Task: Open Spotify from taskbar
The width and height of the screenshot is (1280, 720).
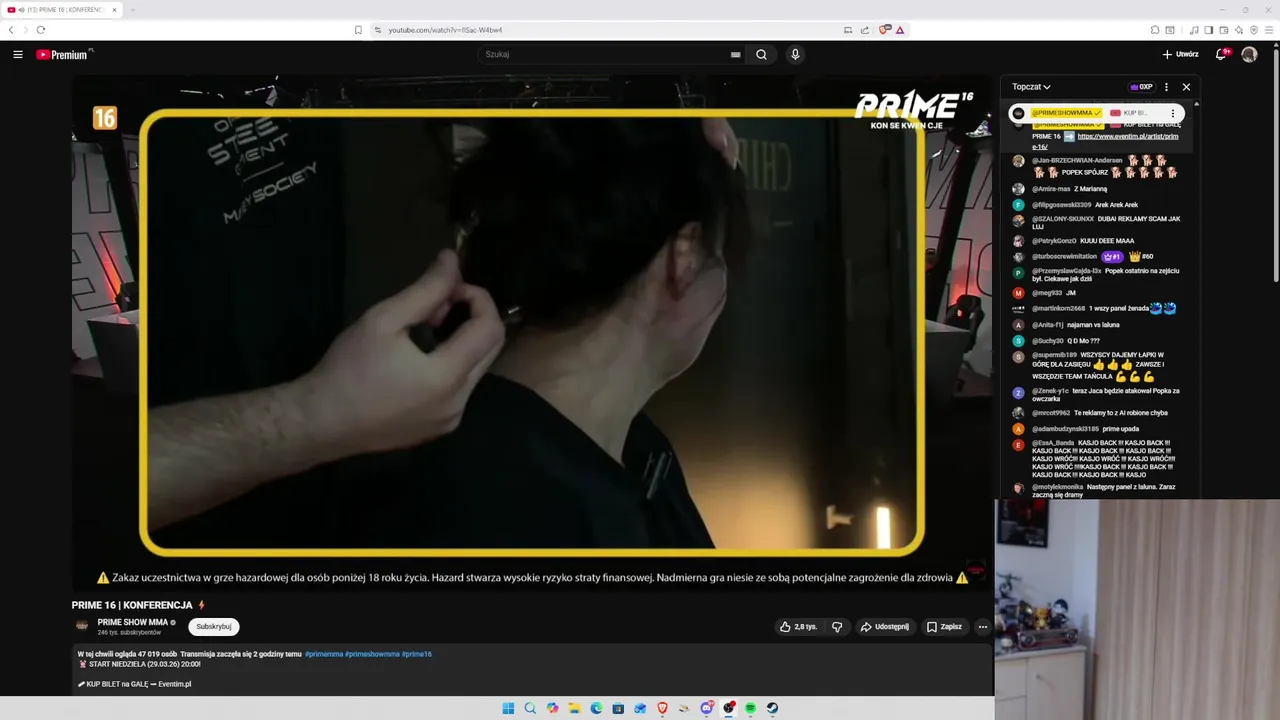Action: 750,708
